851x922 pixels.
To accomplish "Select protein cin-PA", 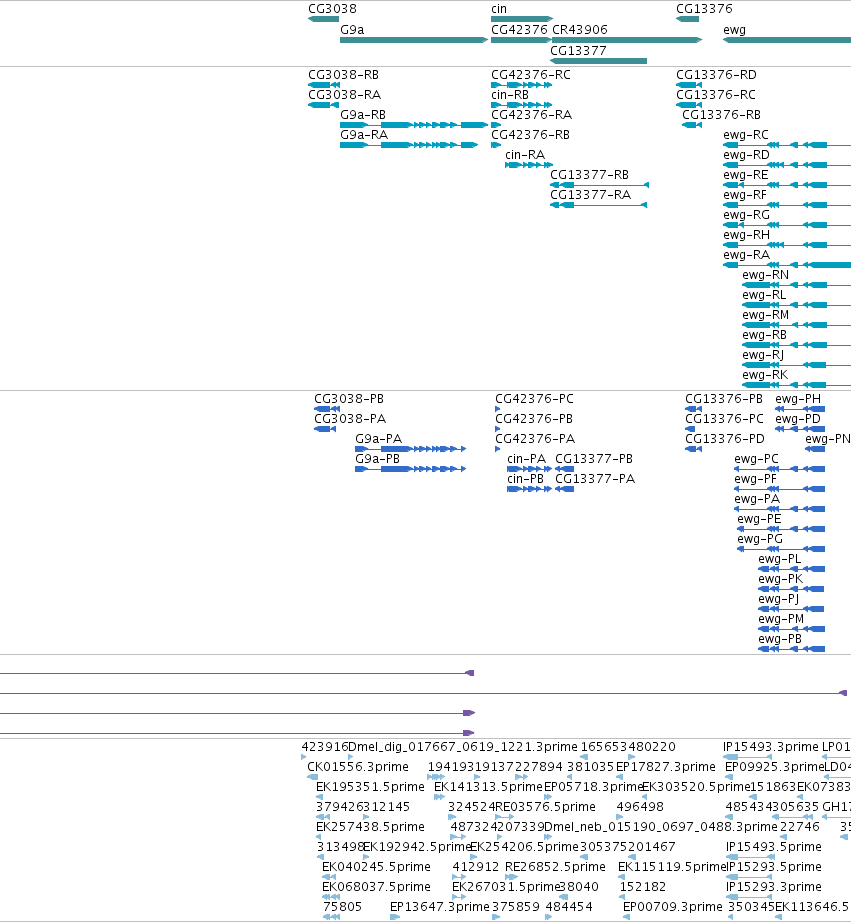I will tap(527, 459).
